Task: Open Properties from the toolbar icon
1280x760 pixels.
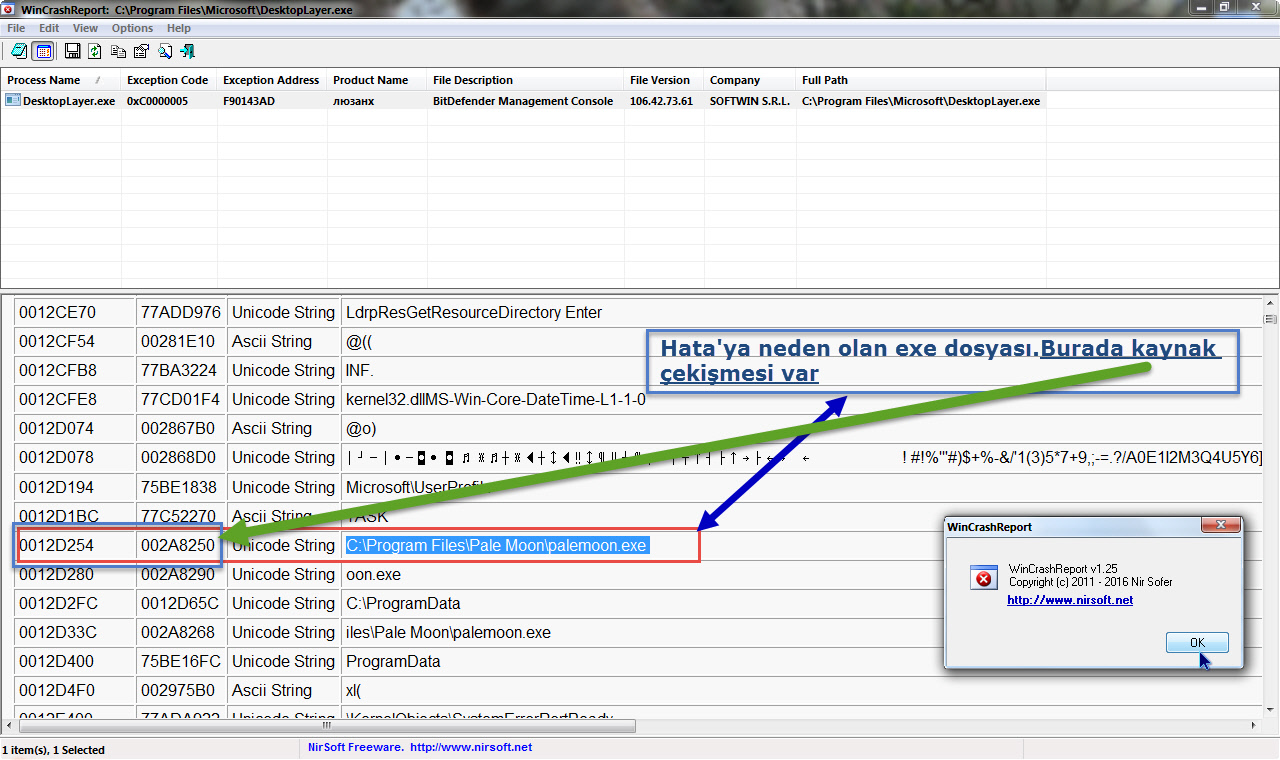Action: click(x=141, y=51)
